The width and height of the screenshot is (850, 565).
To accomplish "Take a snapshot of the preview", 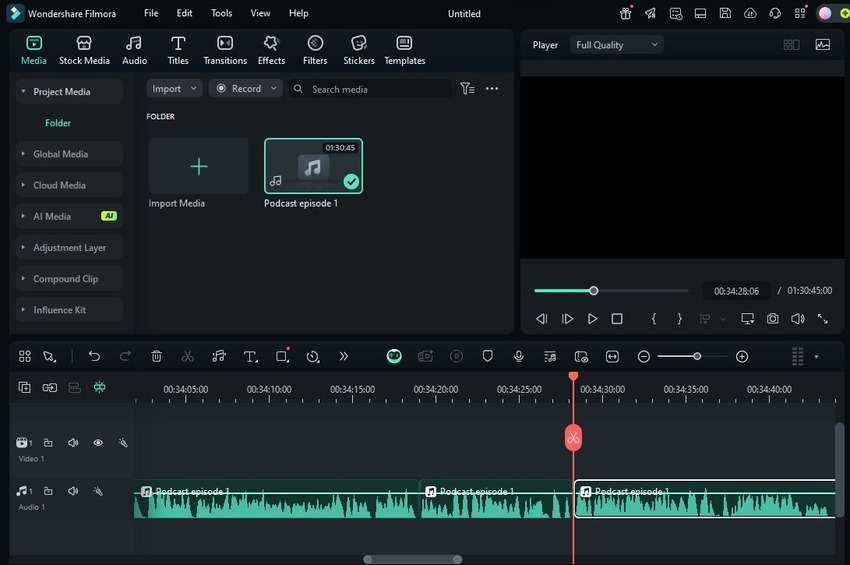I will coord(772,319).
